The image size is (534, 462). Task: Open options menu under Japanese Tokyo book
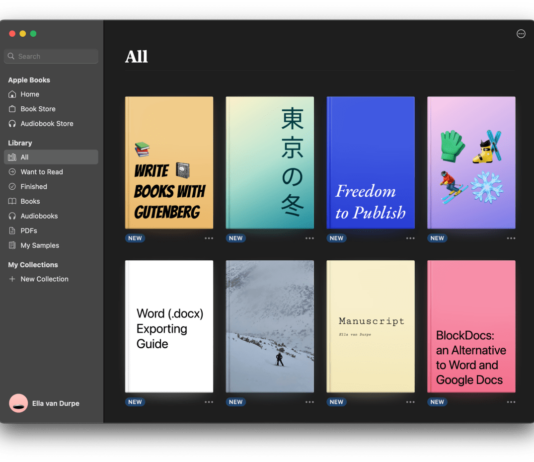point(310,238)
